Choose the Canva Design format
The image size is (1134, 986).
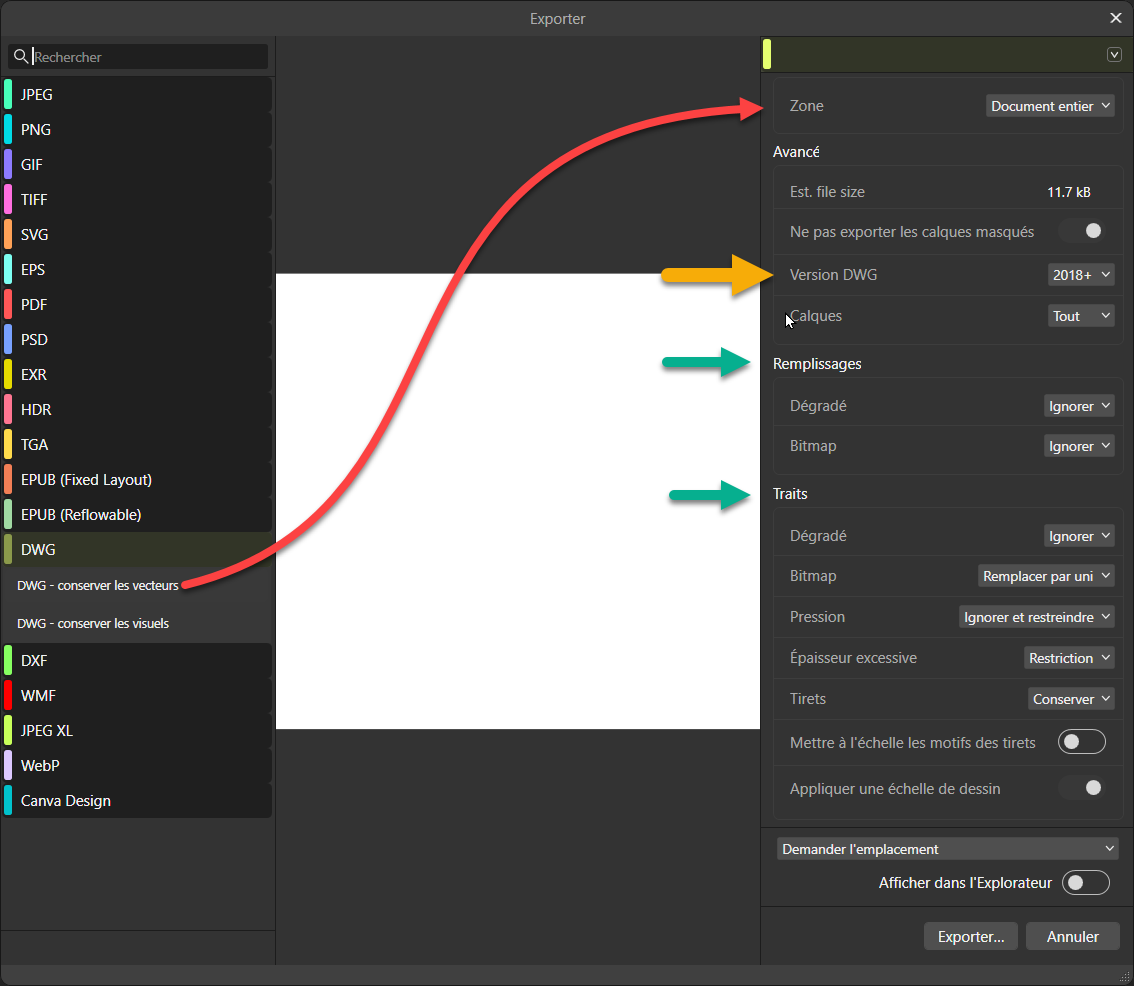[x=66, y=801]
